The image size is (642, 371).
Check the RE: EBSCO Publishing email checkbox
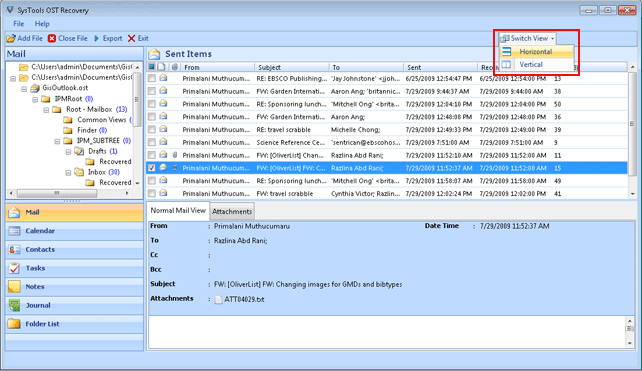point(152,78)
